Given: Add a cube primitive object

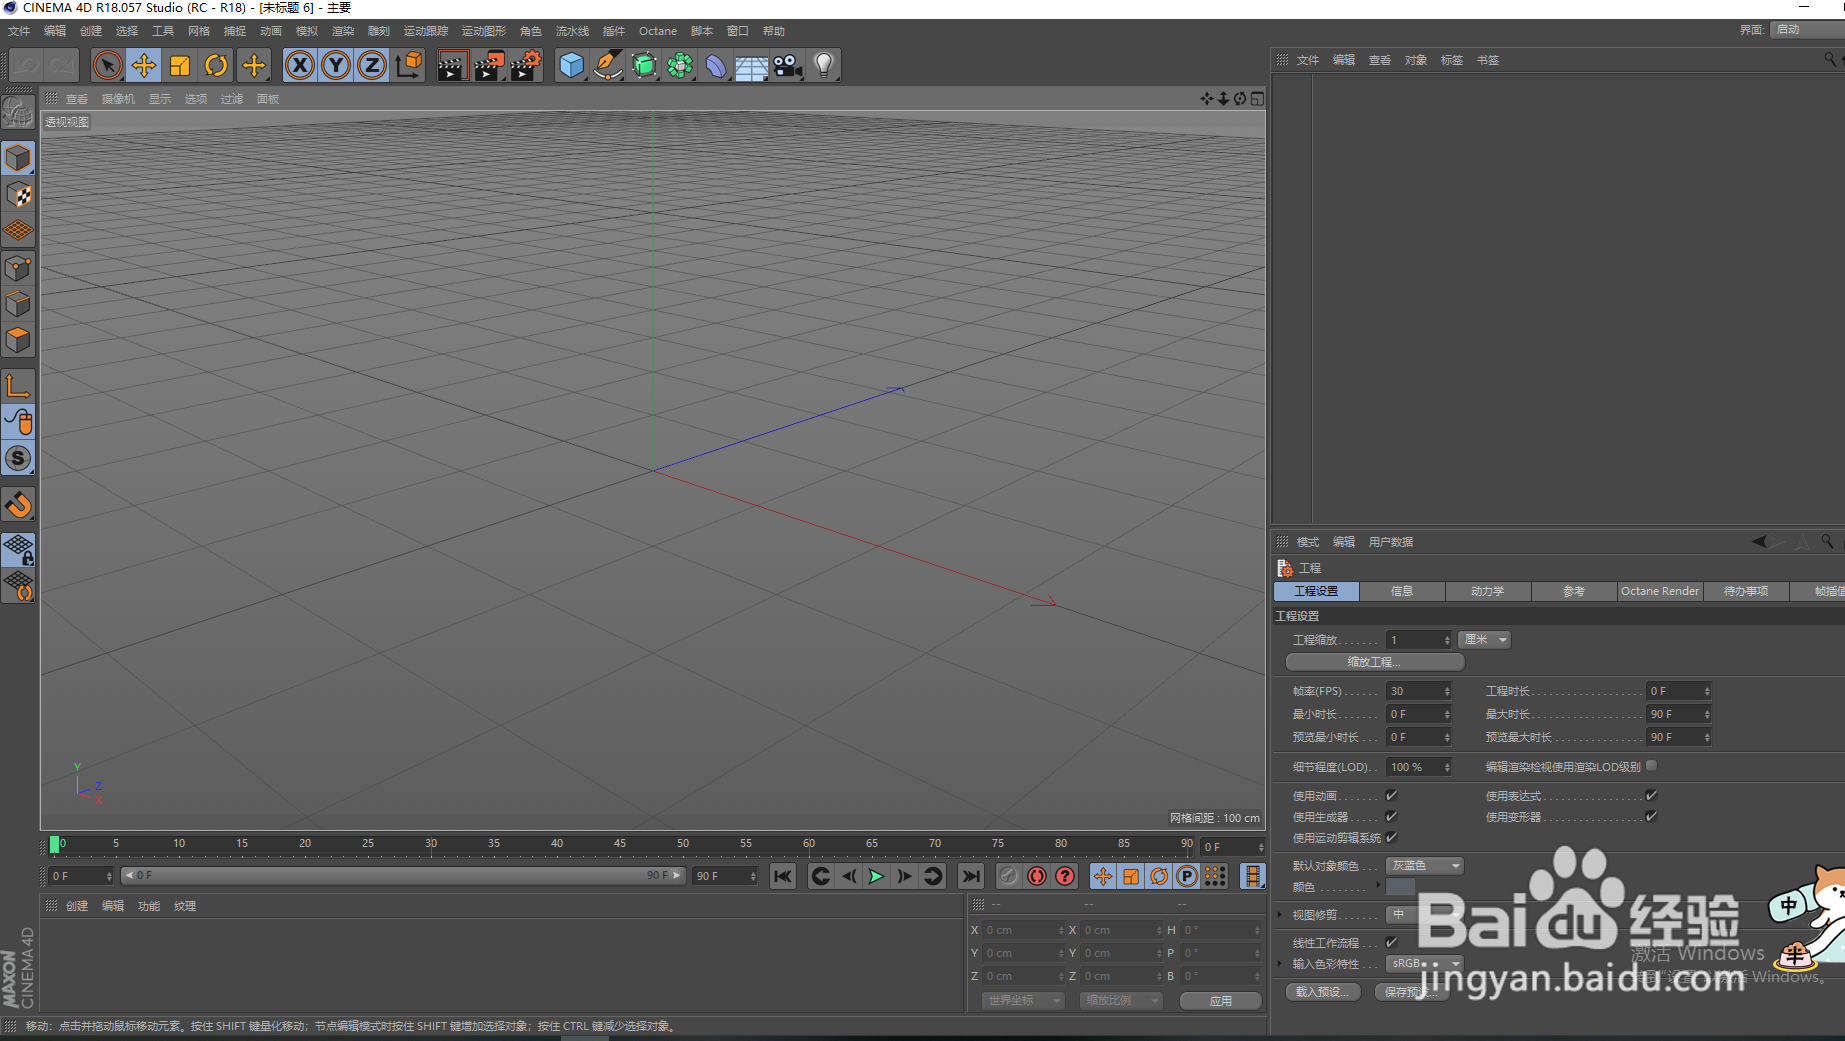Looking at the screenshot, I should tap(571, 66).
